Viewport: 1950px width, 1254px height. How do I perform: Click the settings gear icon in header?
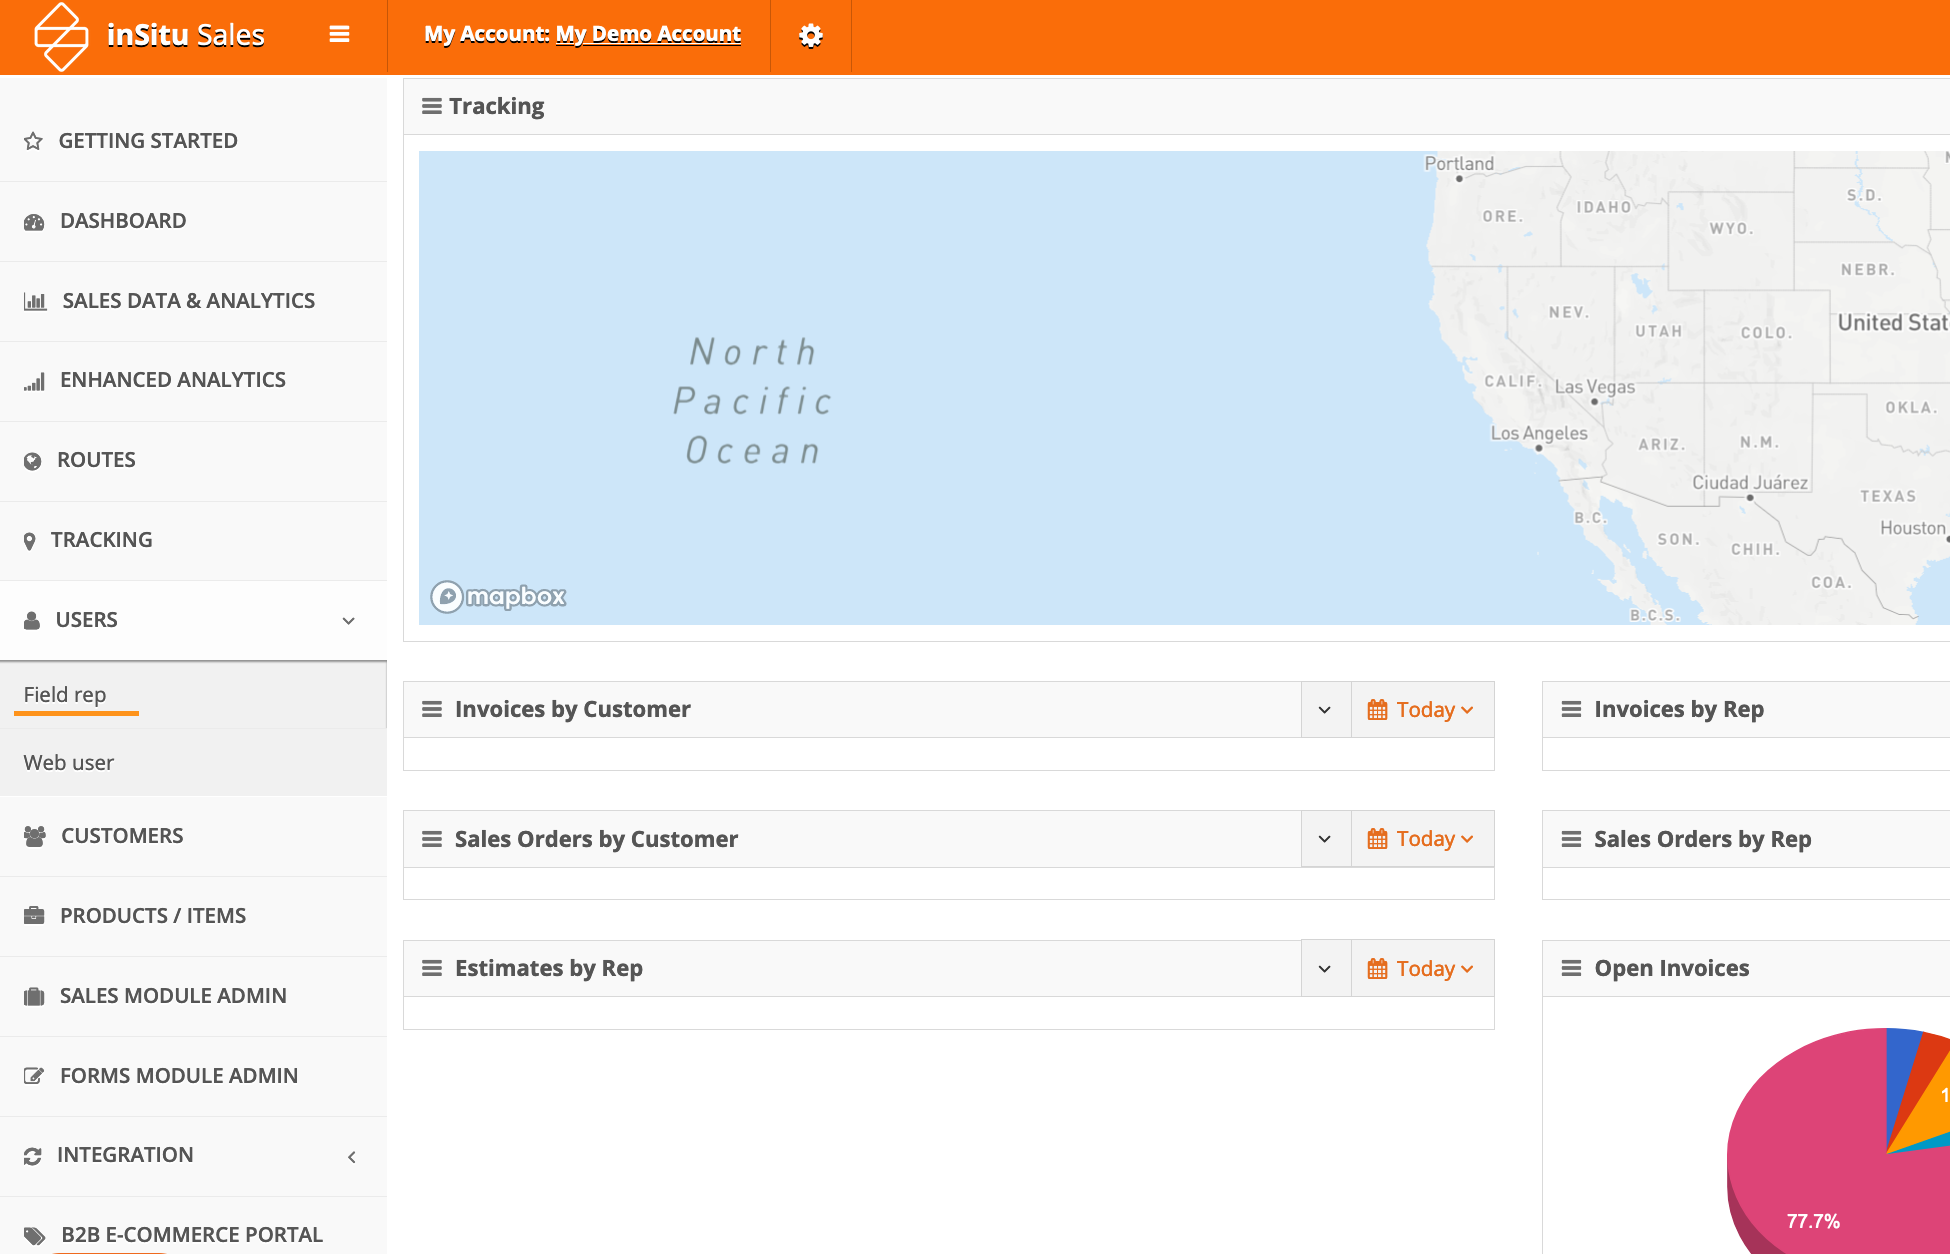pos(810,36)
